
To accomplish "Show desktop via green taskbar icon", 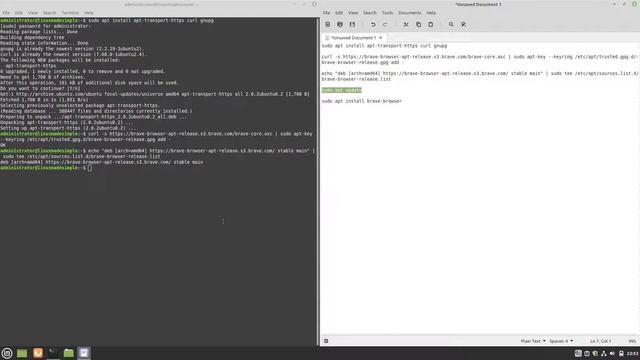I will click(x=22, y=353).
